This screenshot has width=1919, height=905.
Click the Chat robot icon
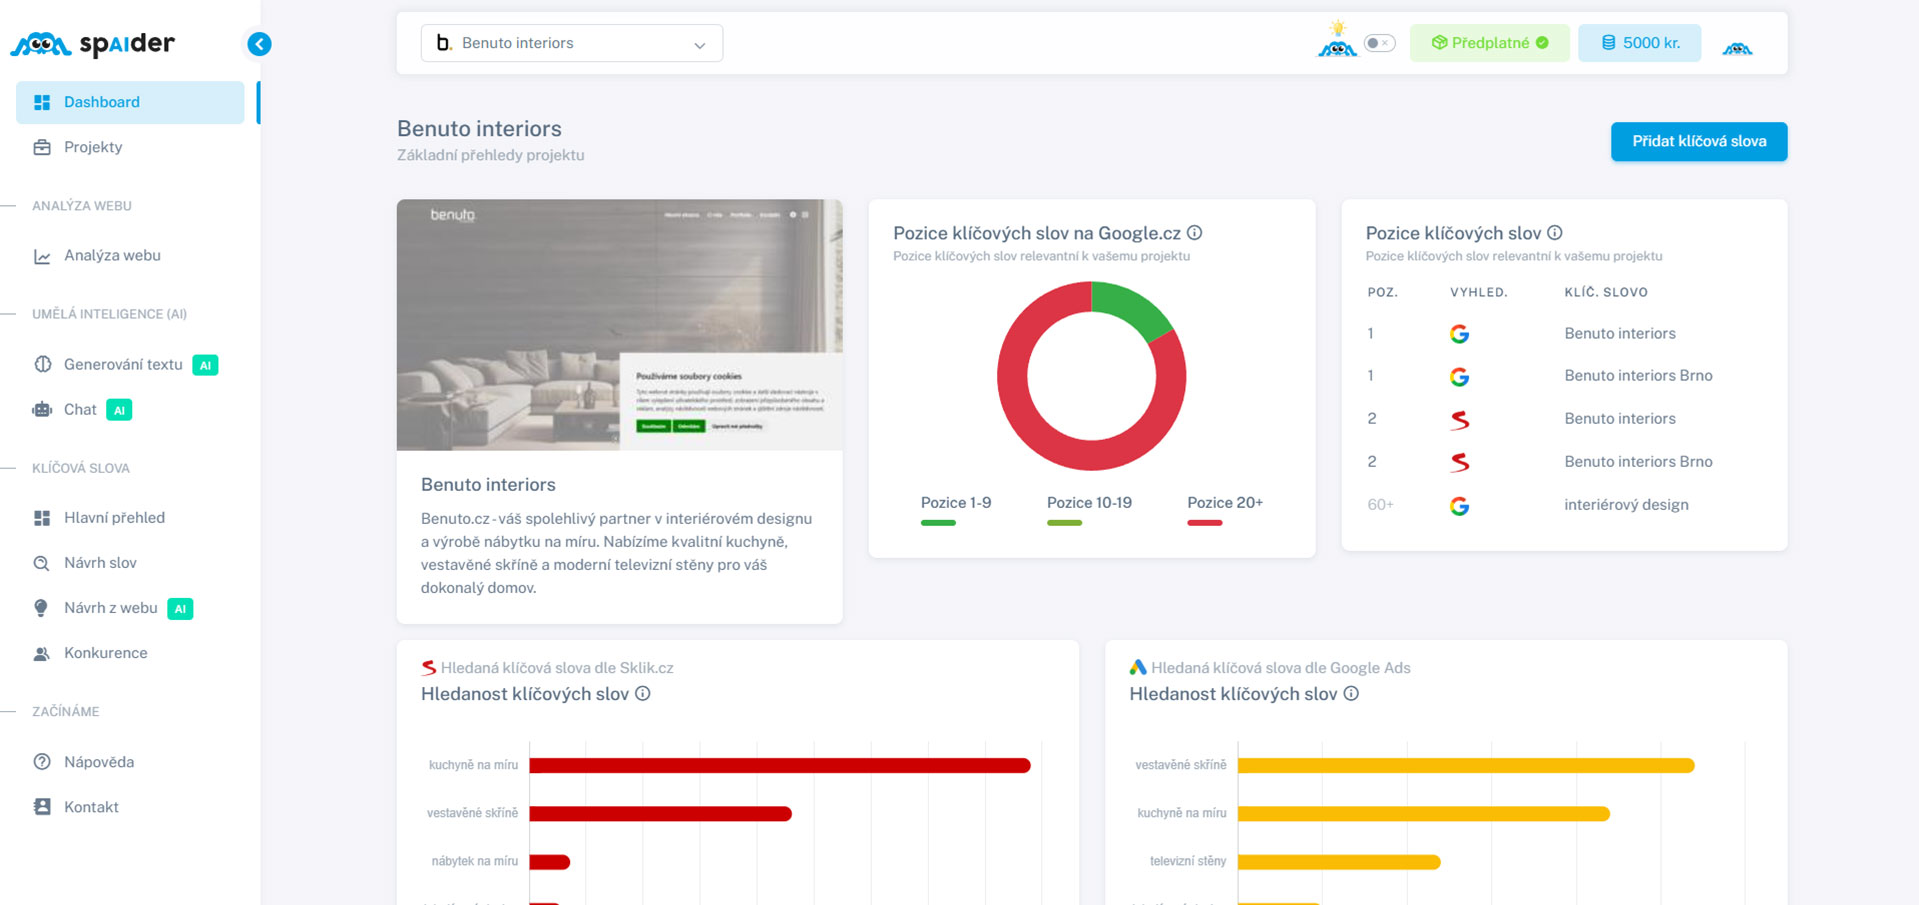[x=42, y=409]
